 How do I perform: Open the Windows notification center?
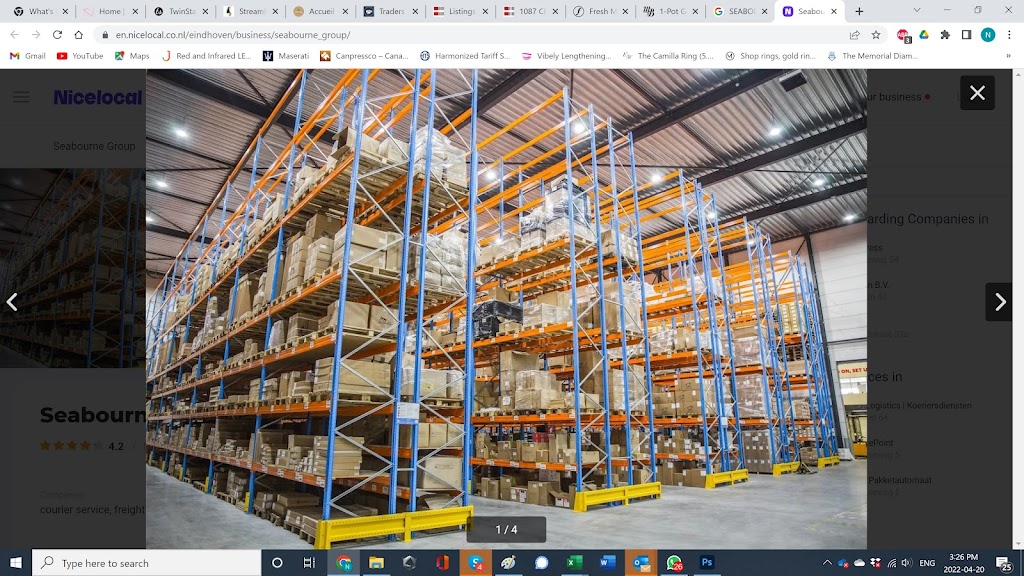pos(1005,563)
